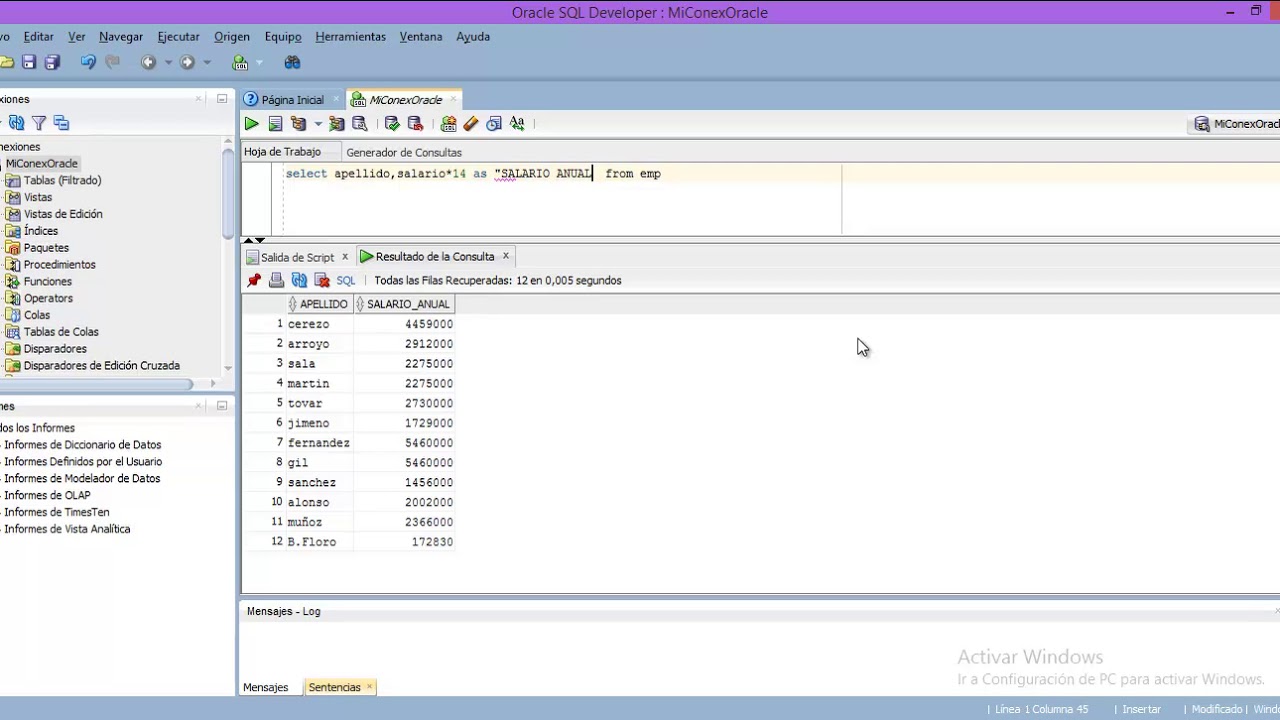Click the Commit icon
This screenshot has height=720, width=1280.
click(x=392, y=124)
